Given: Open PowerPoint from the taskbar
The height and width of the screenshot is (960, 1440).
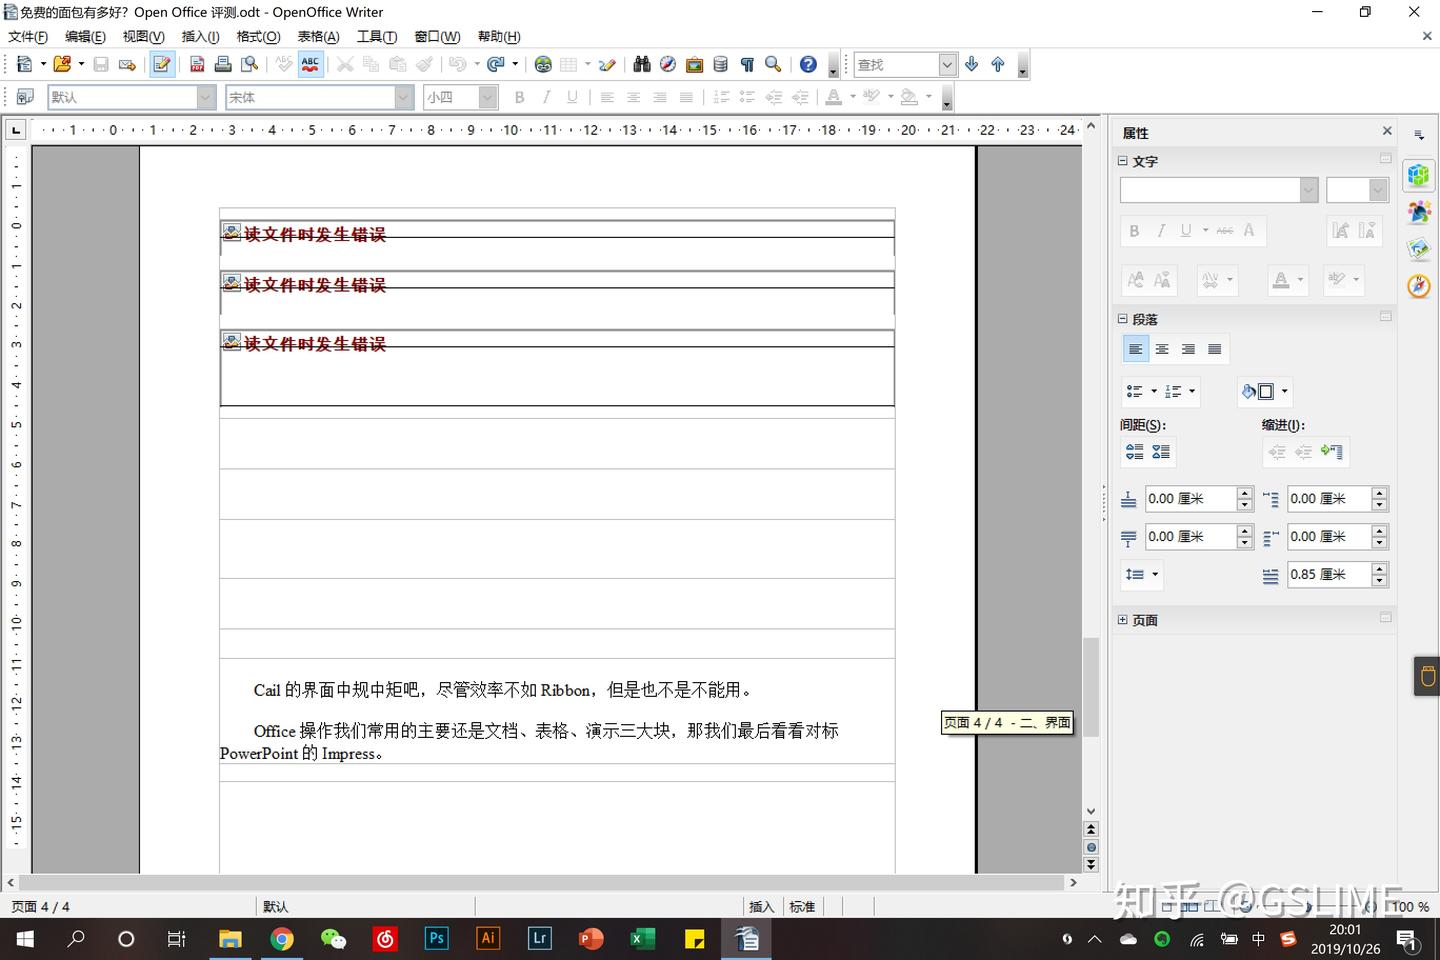Looking at the screenshot, I should [591, 939].
